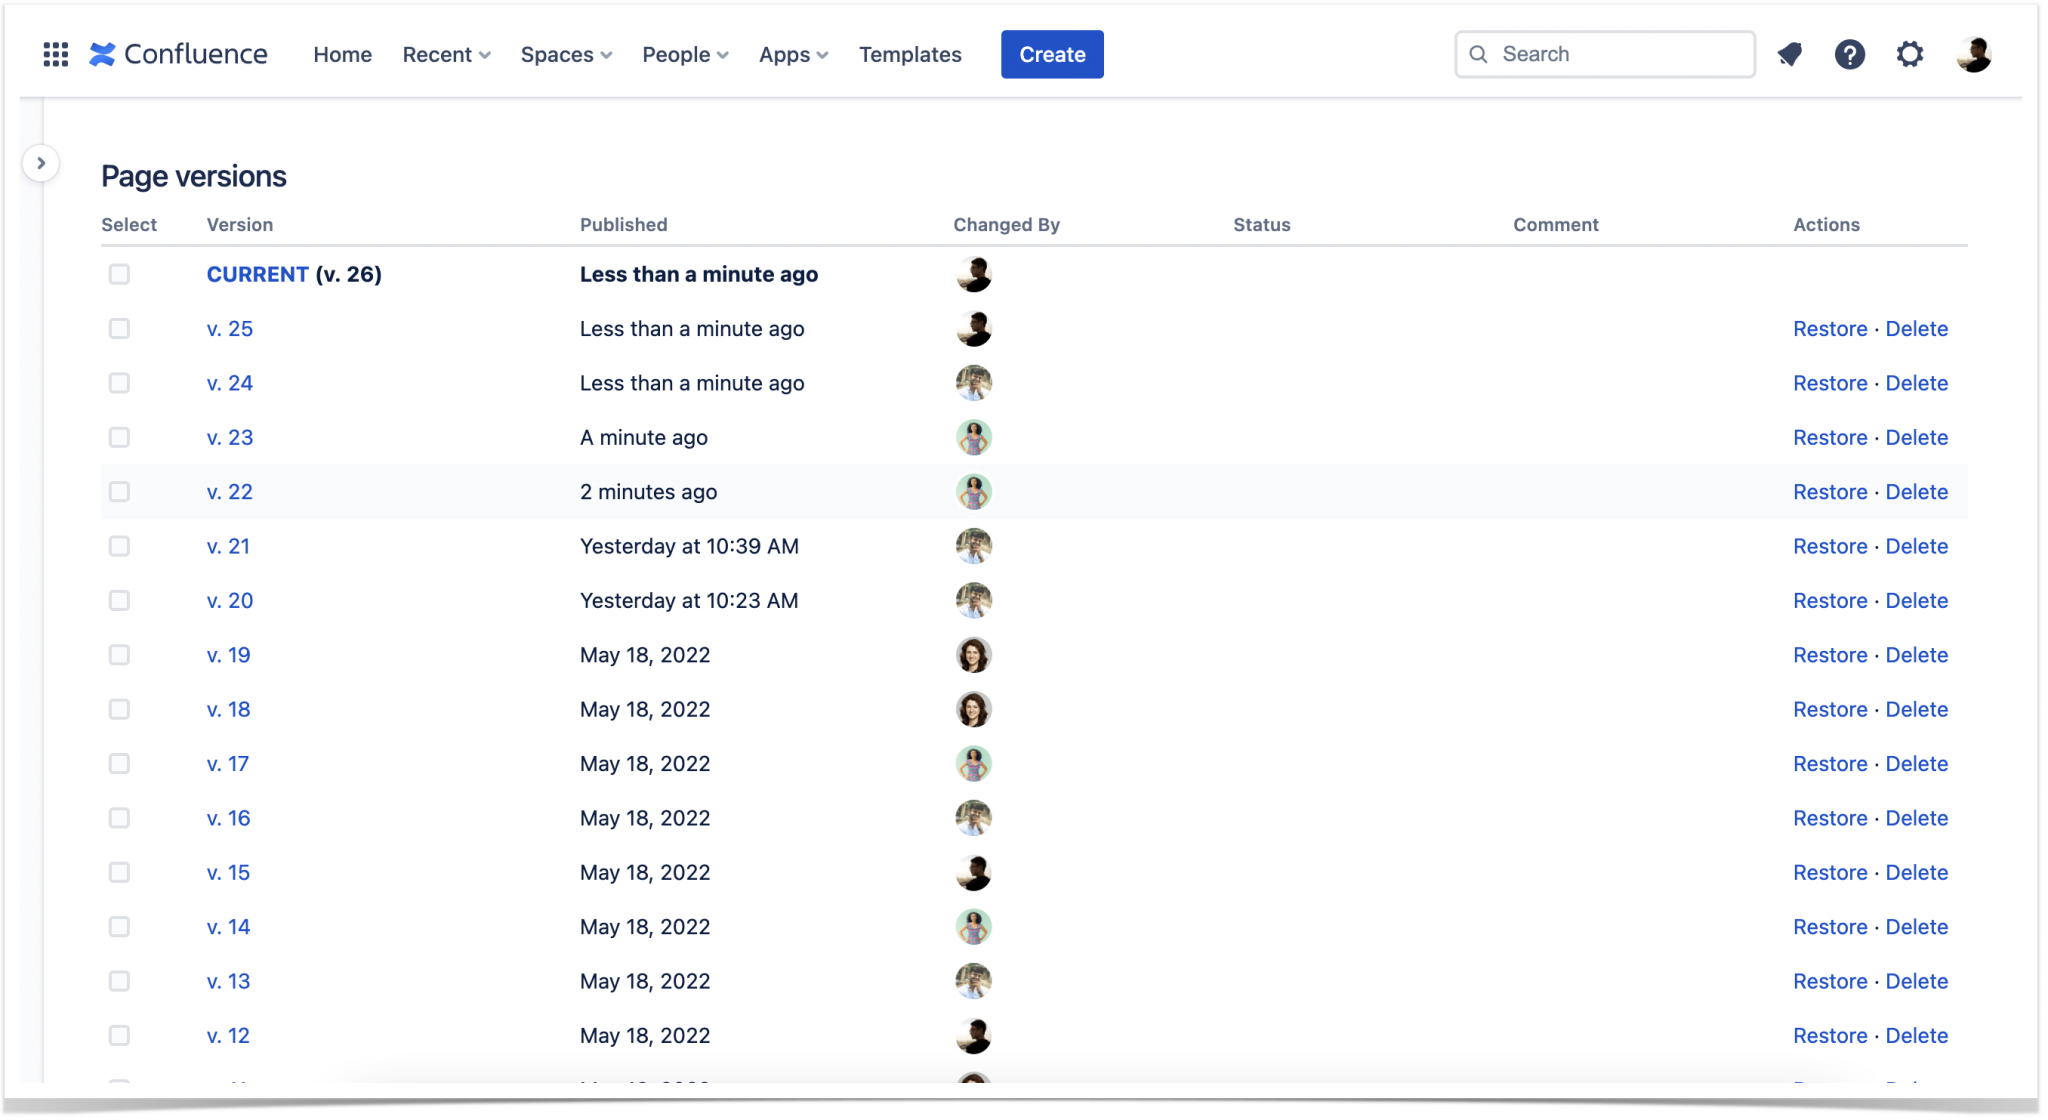This screenshot has height=1120, width=2048.
Task: Delete version 16
Action: click(1917, 818)
